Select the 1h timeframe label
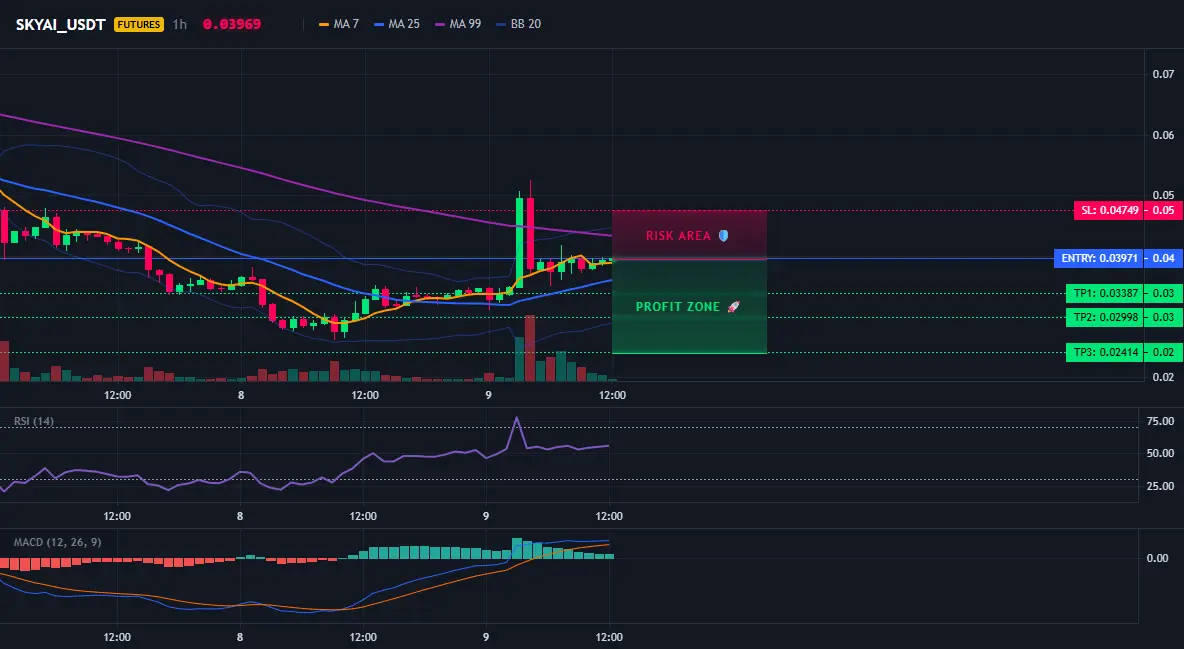The width and height of the screenshot is (1184, 649). tap(180, 24)
